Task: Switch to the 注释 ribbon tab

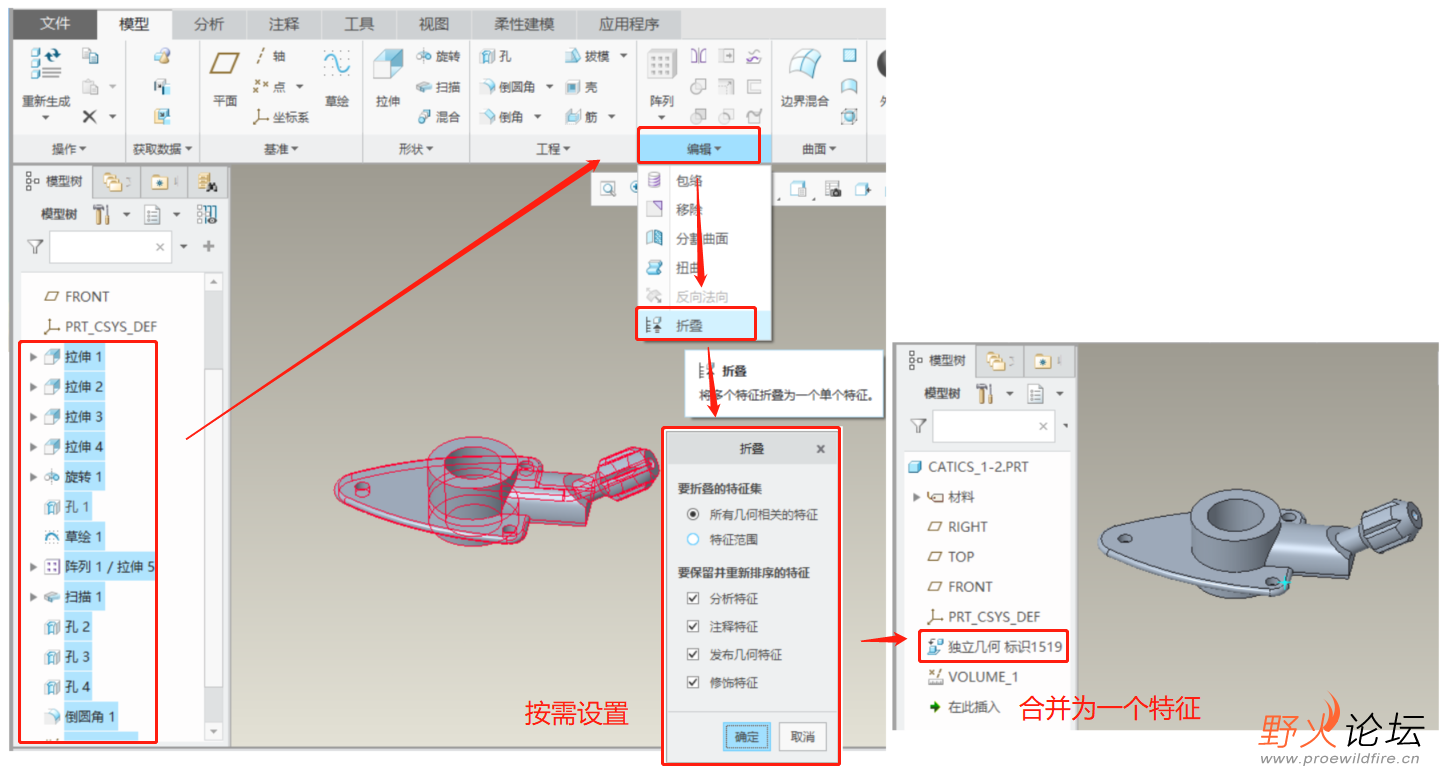Action: [x=284, y=24]
